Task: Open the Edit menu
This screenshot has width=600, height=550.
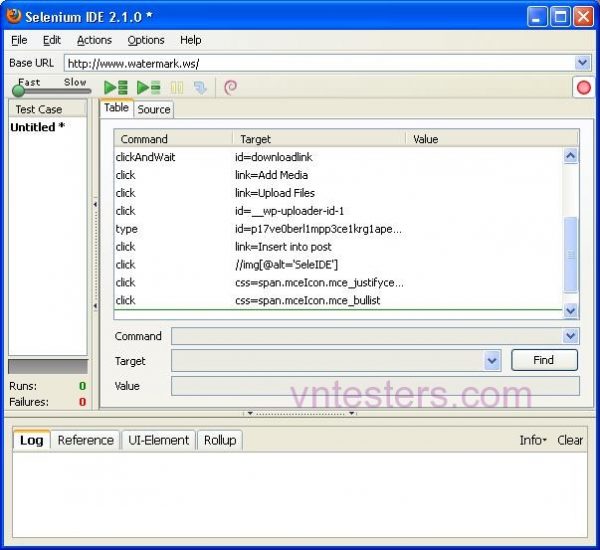Action: (52, 40)
